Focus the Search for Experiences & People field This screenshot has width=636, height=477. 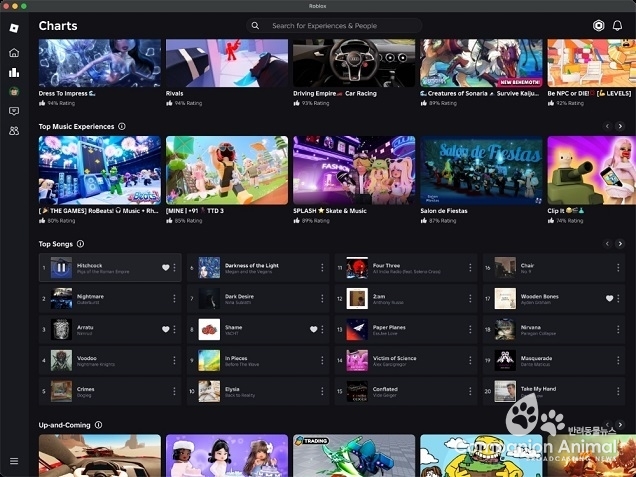click(334, 26)
